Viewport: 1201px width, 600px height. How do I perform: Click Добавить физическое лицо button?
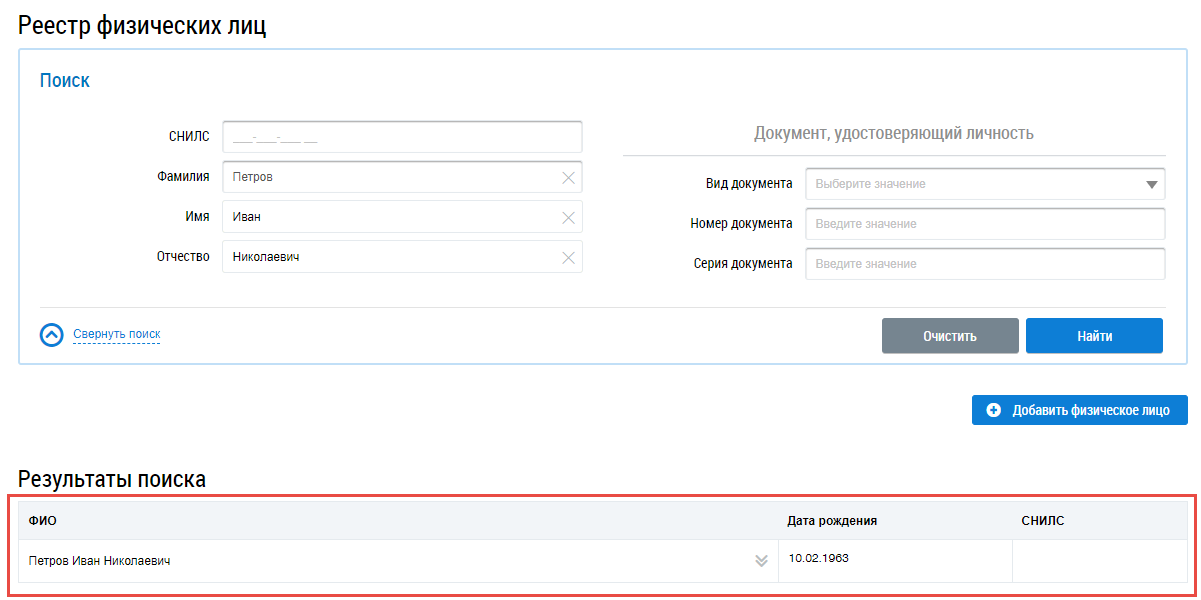point(1079,410)
